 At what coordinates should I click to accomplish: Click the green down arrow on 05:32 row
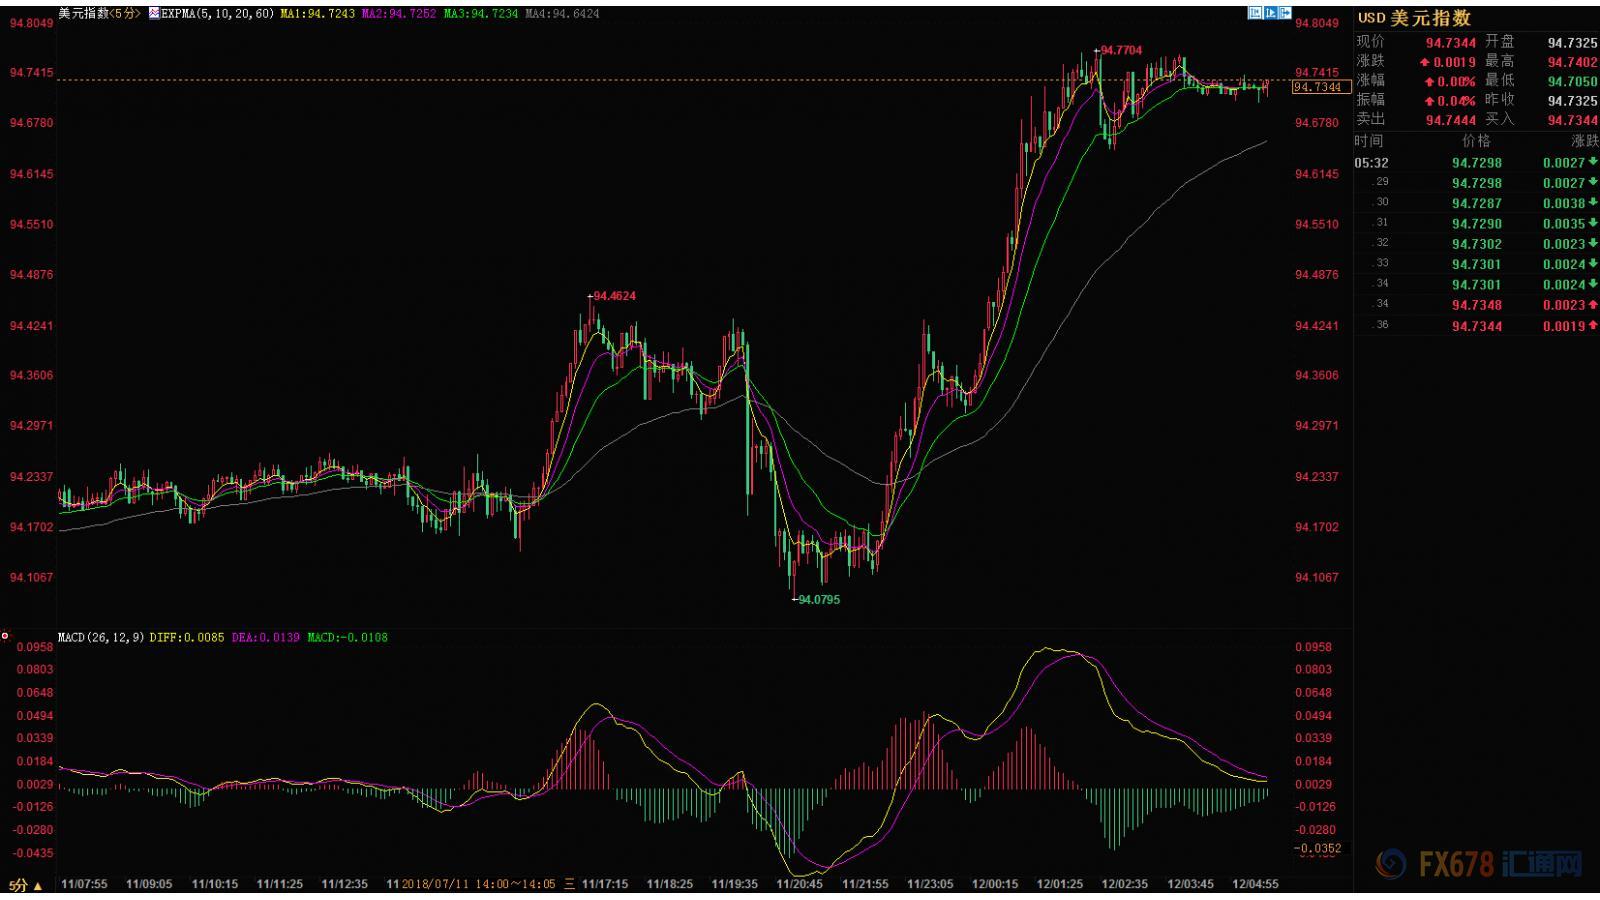(x=1592, y=162)
